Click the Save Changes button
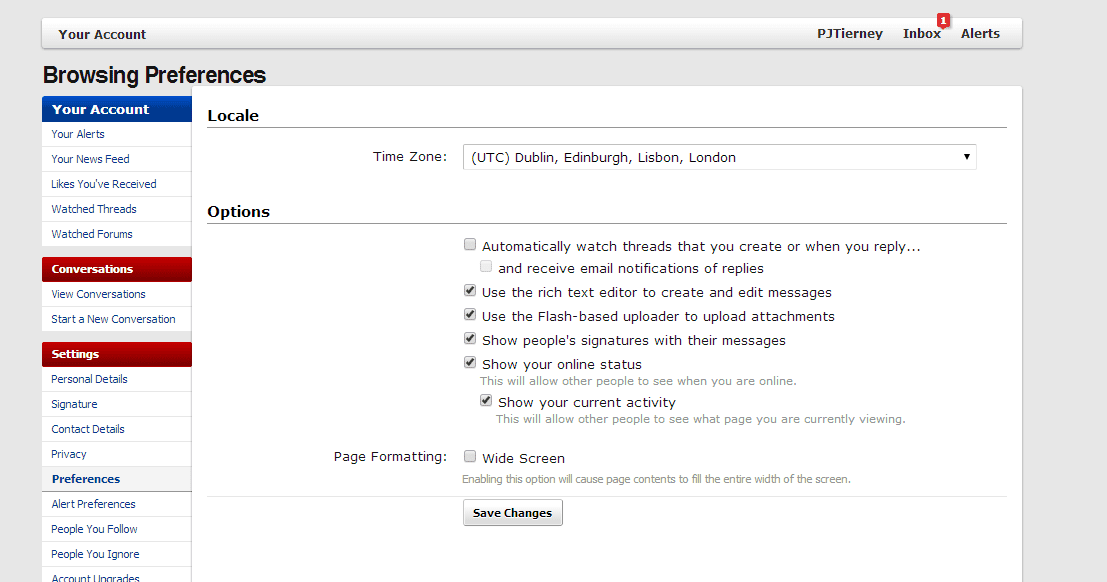This screenshot has height=582, width=1107. pos(513,513)
